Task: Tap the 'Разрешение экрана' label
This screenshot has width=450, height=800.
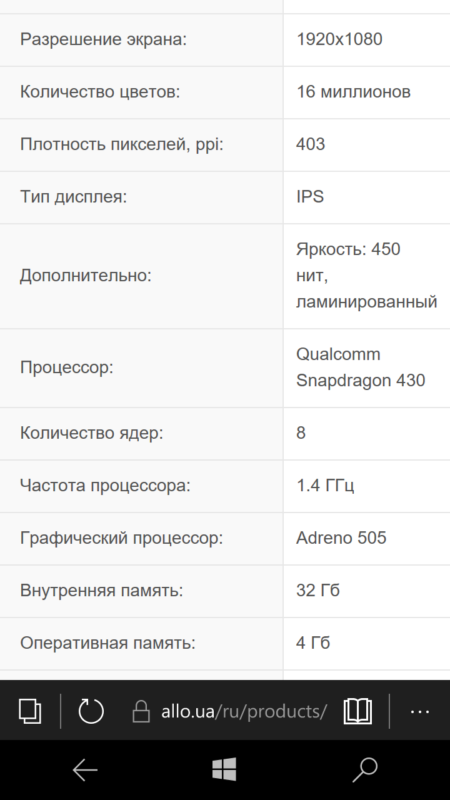Action: tap(104, 39)
